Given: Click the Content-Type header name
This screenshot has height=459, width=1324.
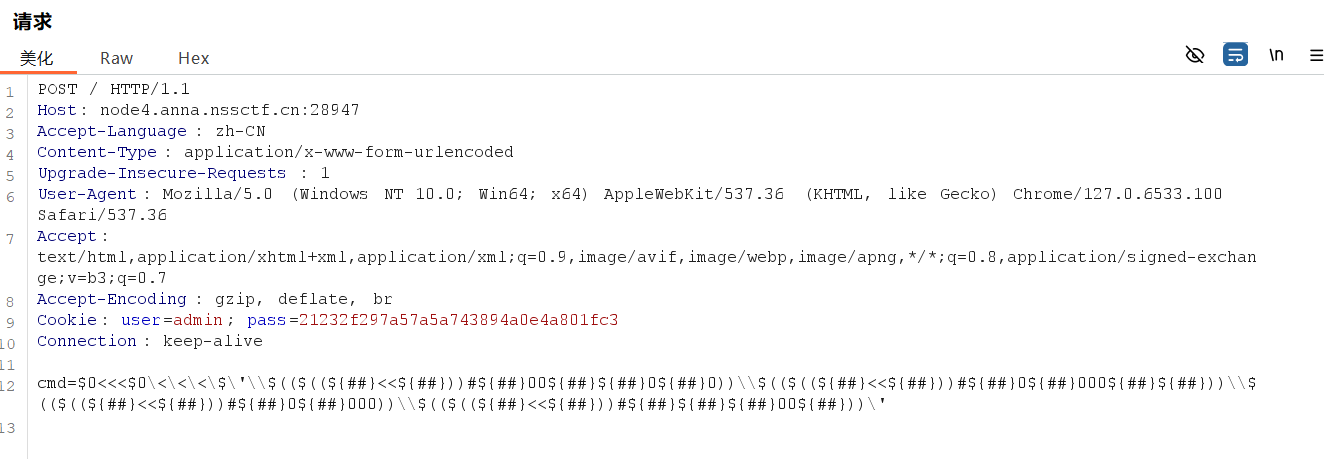Looking at the screenshot, I should [96, 152].
